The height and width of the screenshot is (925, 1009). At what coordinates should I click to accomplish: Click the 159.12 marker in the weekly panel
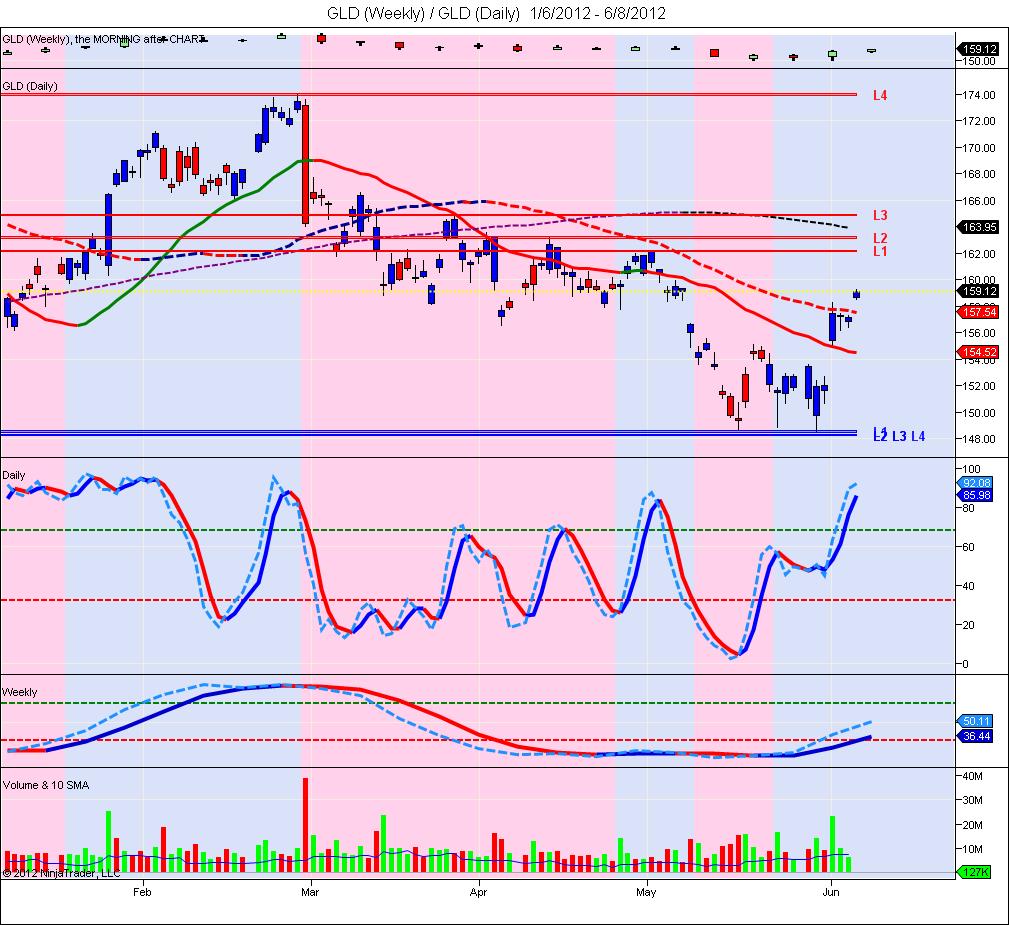pyautogui.click(x=979, y=49)
